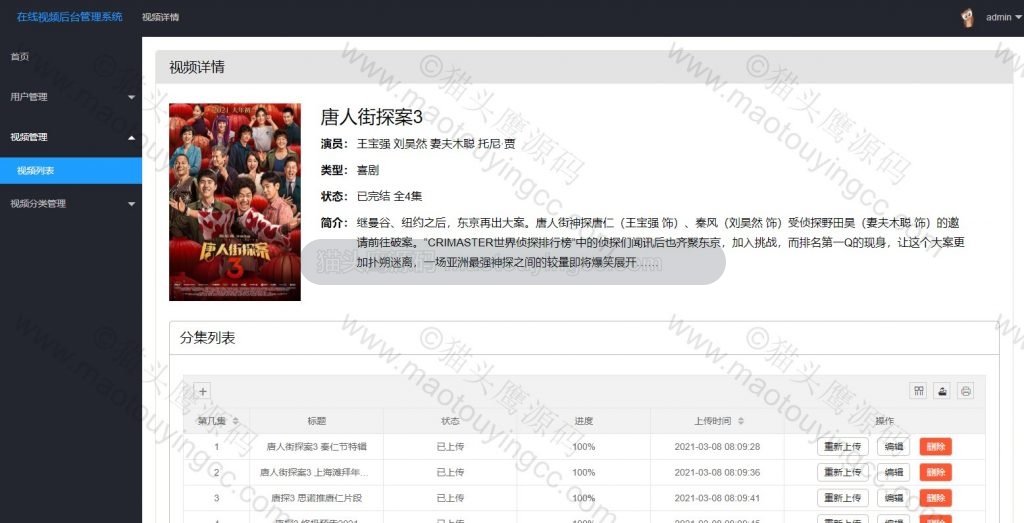Click the 分集列表 section heading

coord(207,338)
